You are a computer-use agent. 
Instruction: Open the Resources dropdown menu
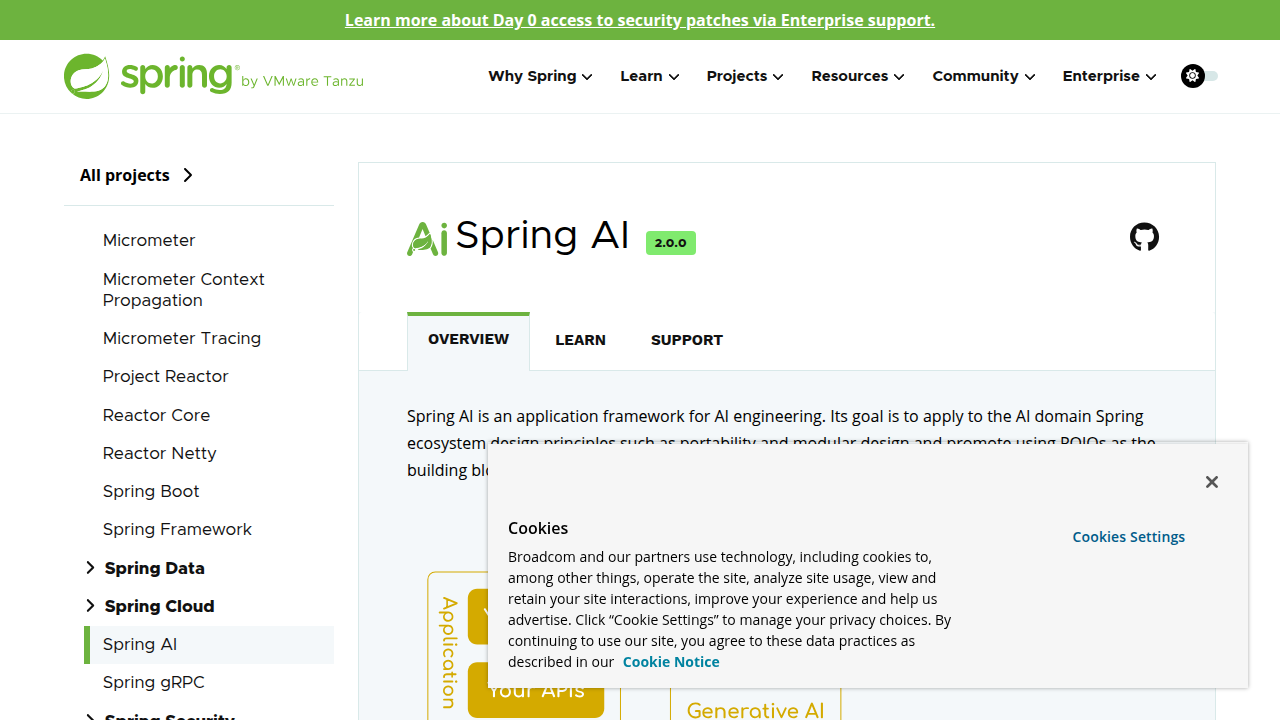[x=858, y=76]
